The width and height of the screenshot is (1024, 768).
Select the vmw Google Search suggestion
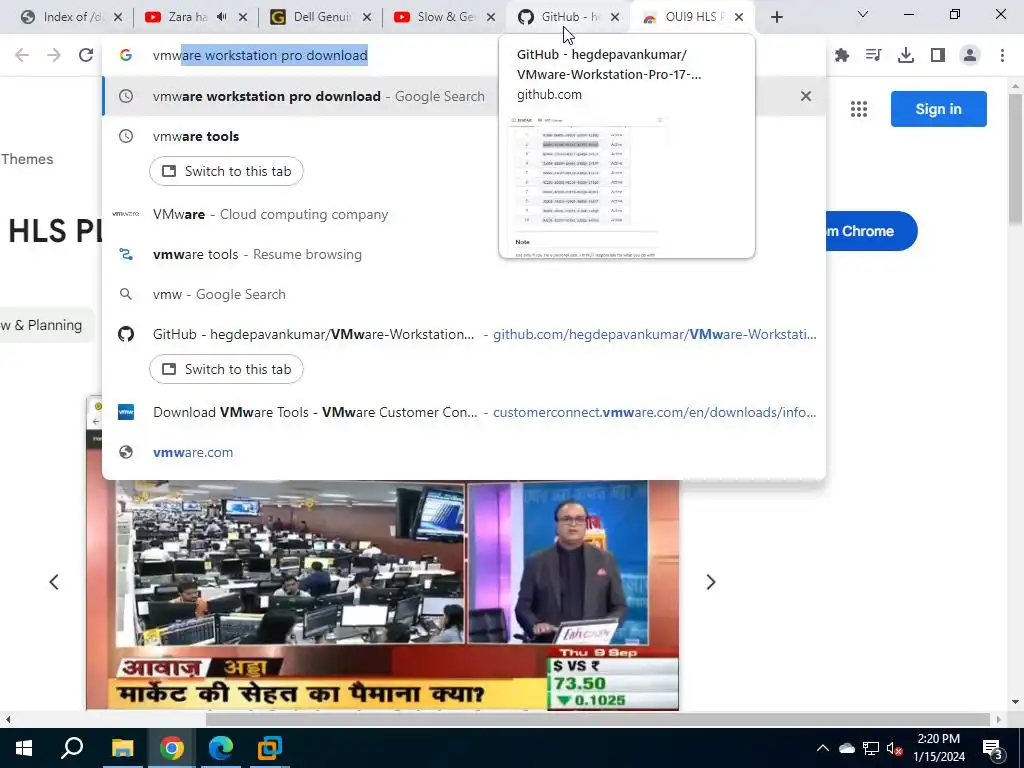coord(464,294)
